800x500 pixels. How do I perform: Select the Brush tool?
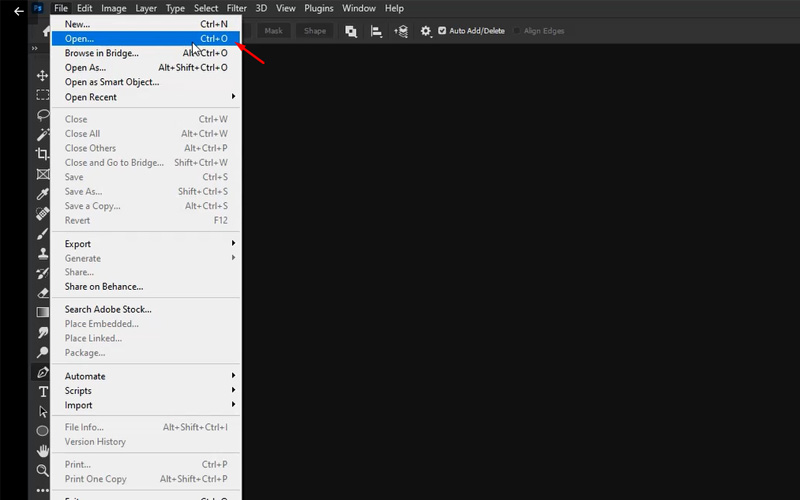pyautogui.click(x=42, y=233)
